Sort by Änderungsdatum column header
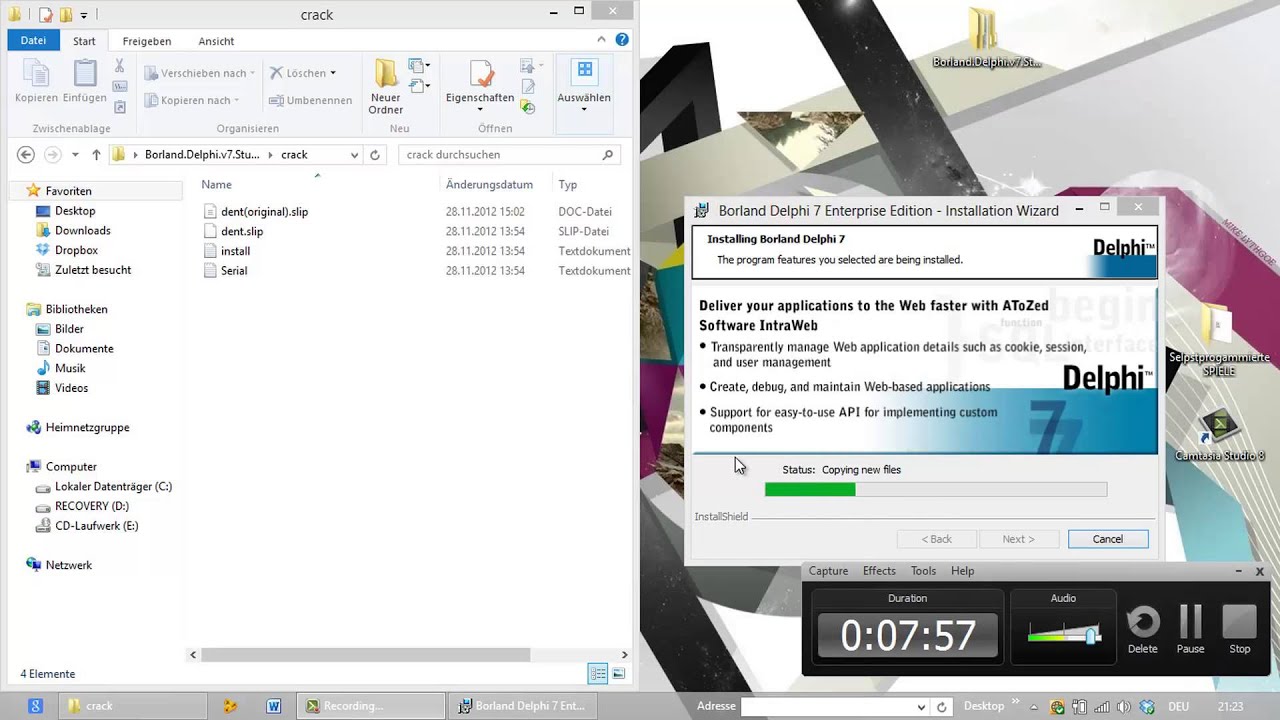This screenshot has width=1280, height=720. [489, 185]
